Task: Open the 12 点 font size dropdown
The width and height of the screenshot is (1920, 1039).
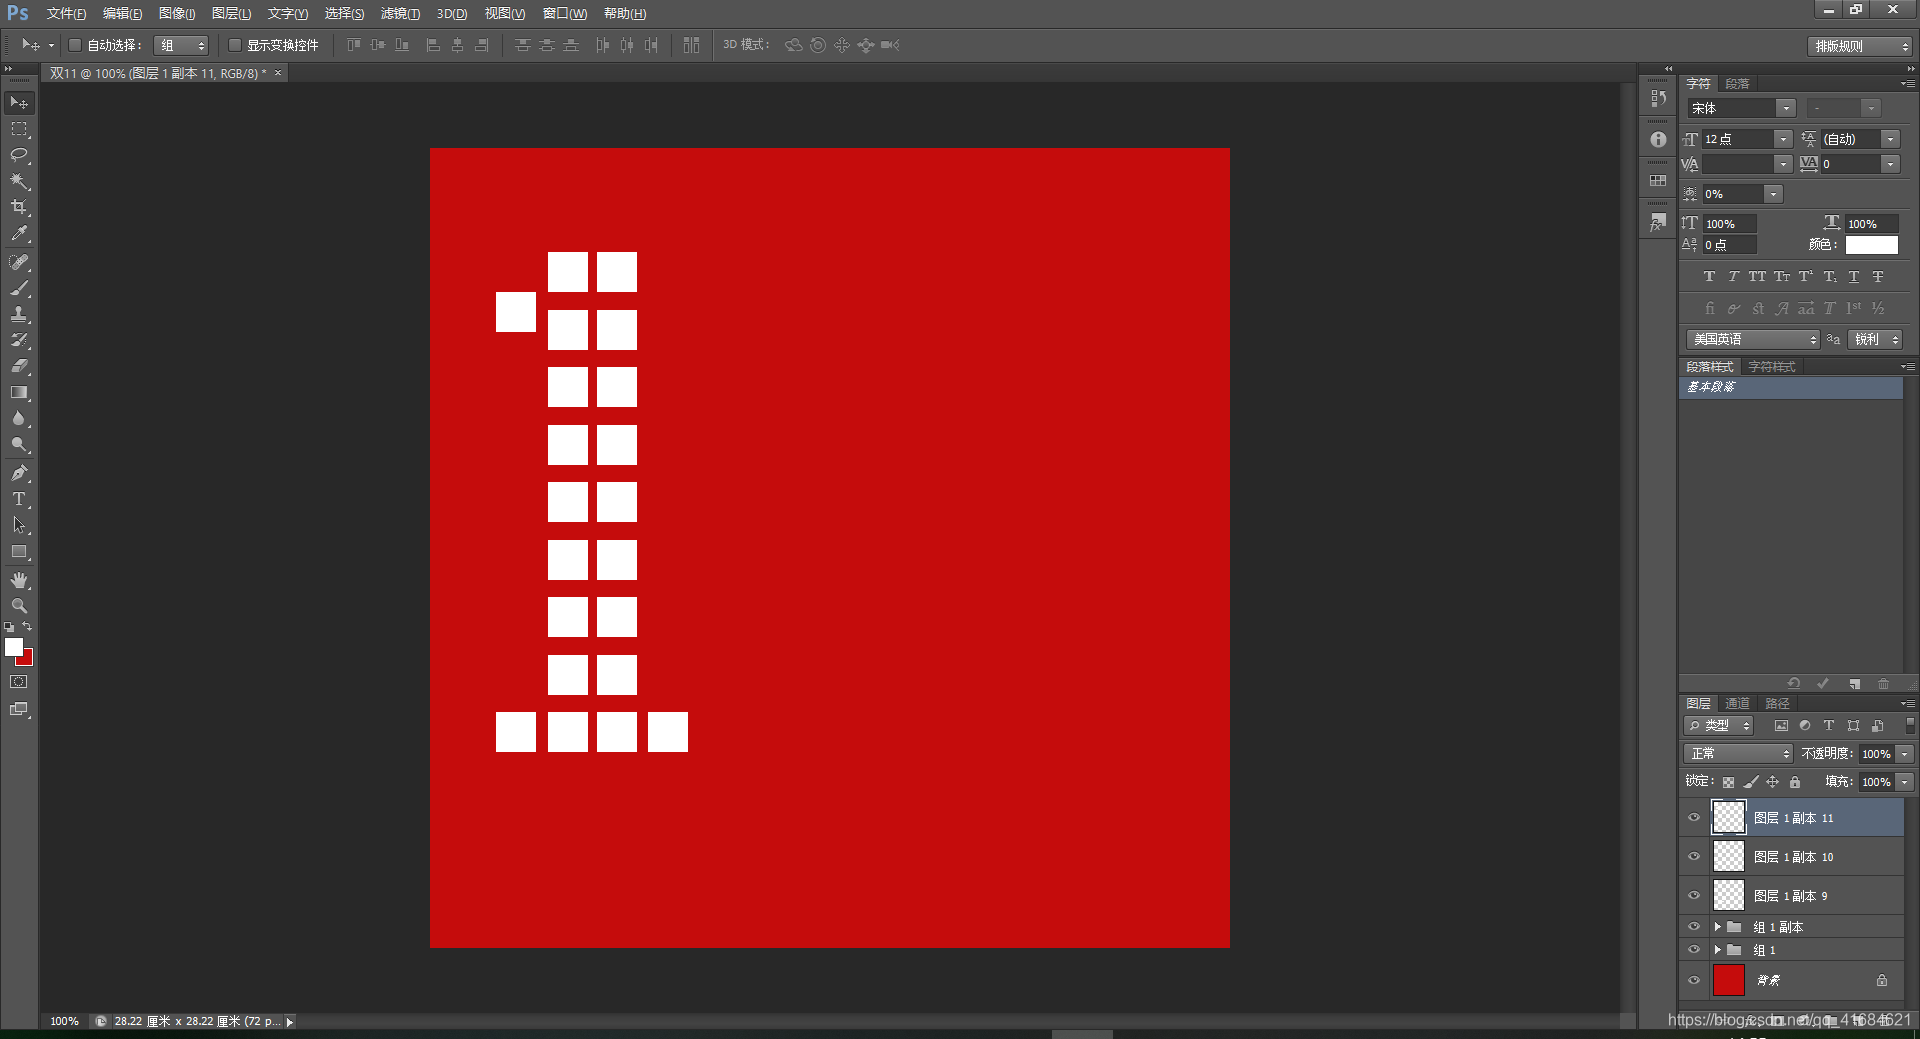Action: pyautogui.click(x=1783, y=139)
